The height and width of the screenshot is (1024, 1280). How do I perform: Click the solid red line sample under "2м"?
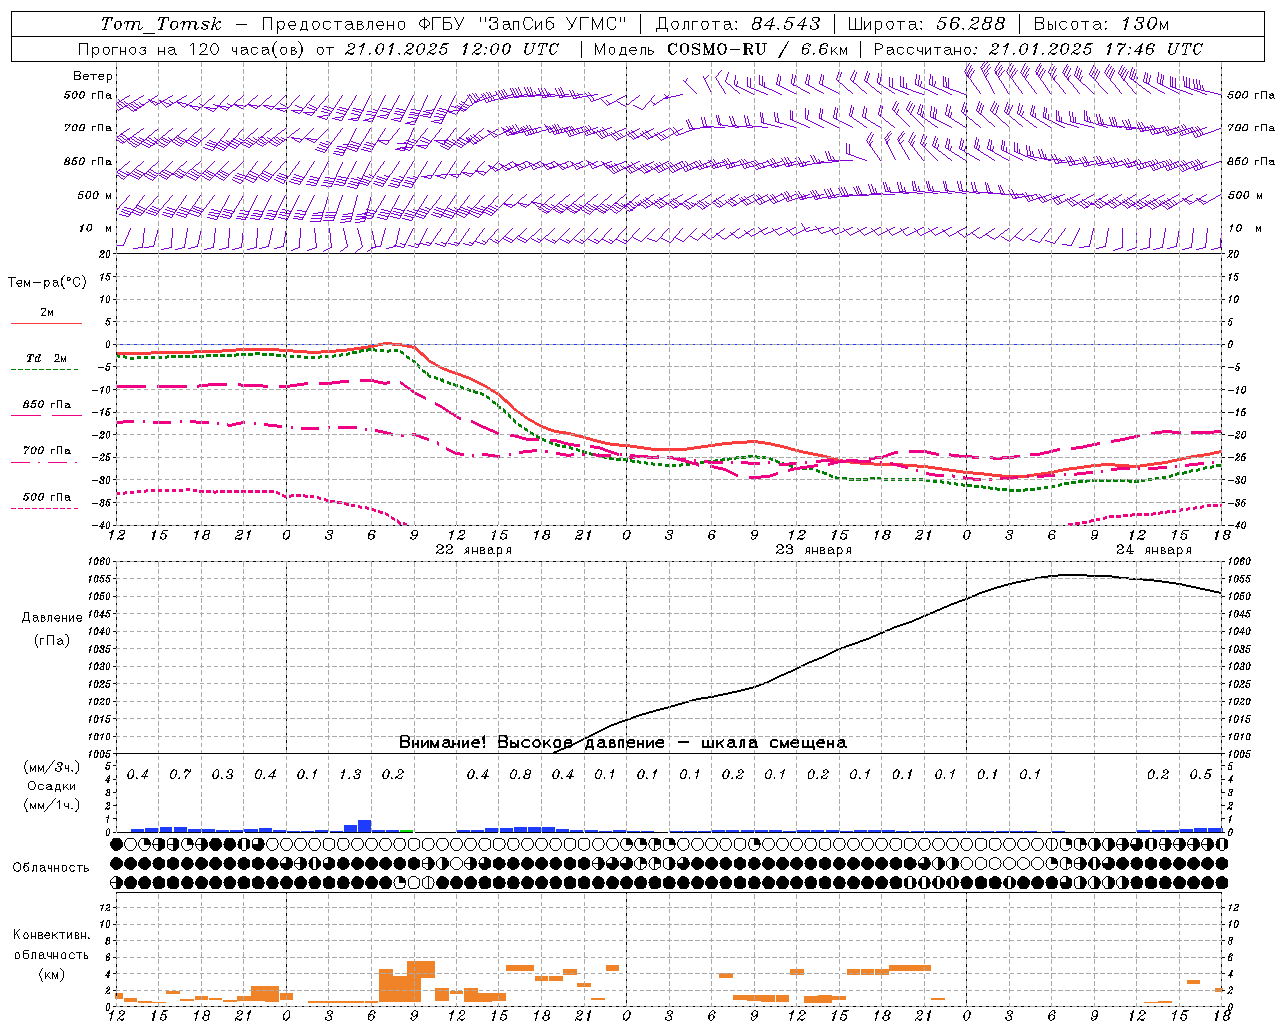[46, 324]
